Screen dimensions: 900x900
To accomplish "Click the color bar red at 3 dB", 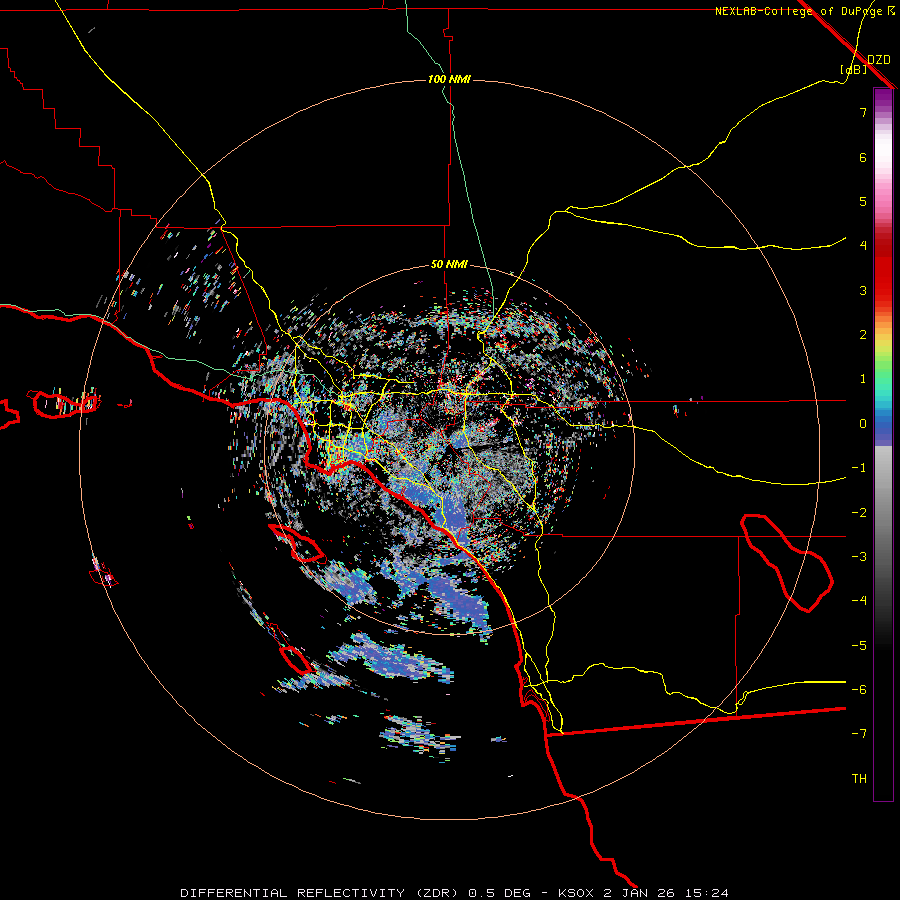I will pyautogui.click(x=883, y=290).
